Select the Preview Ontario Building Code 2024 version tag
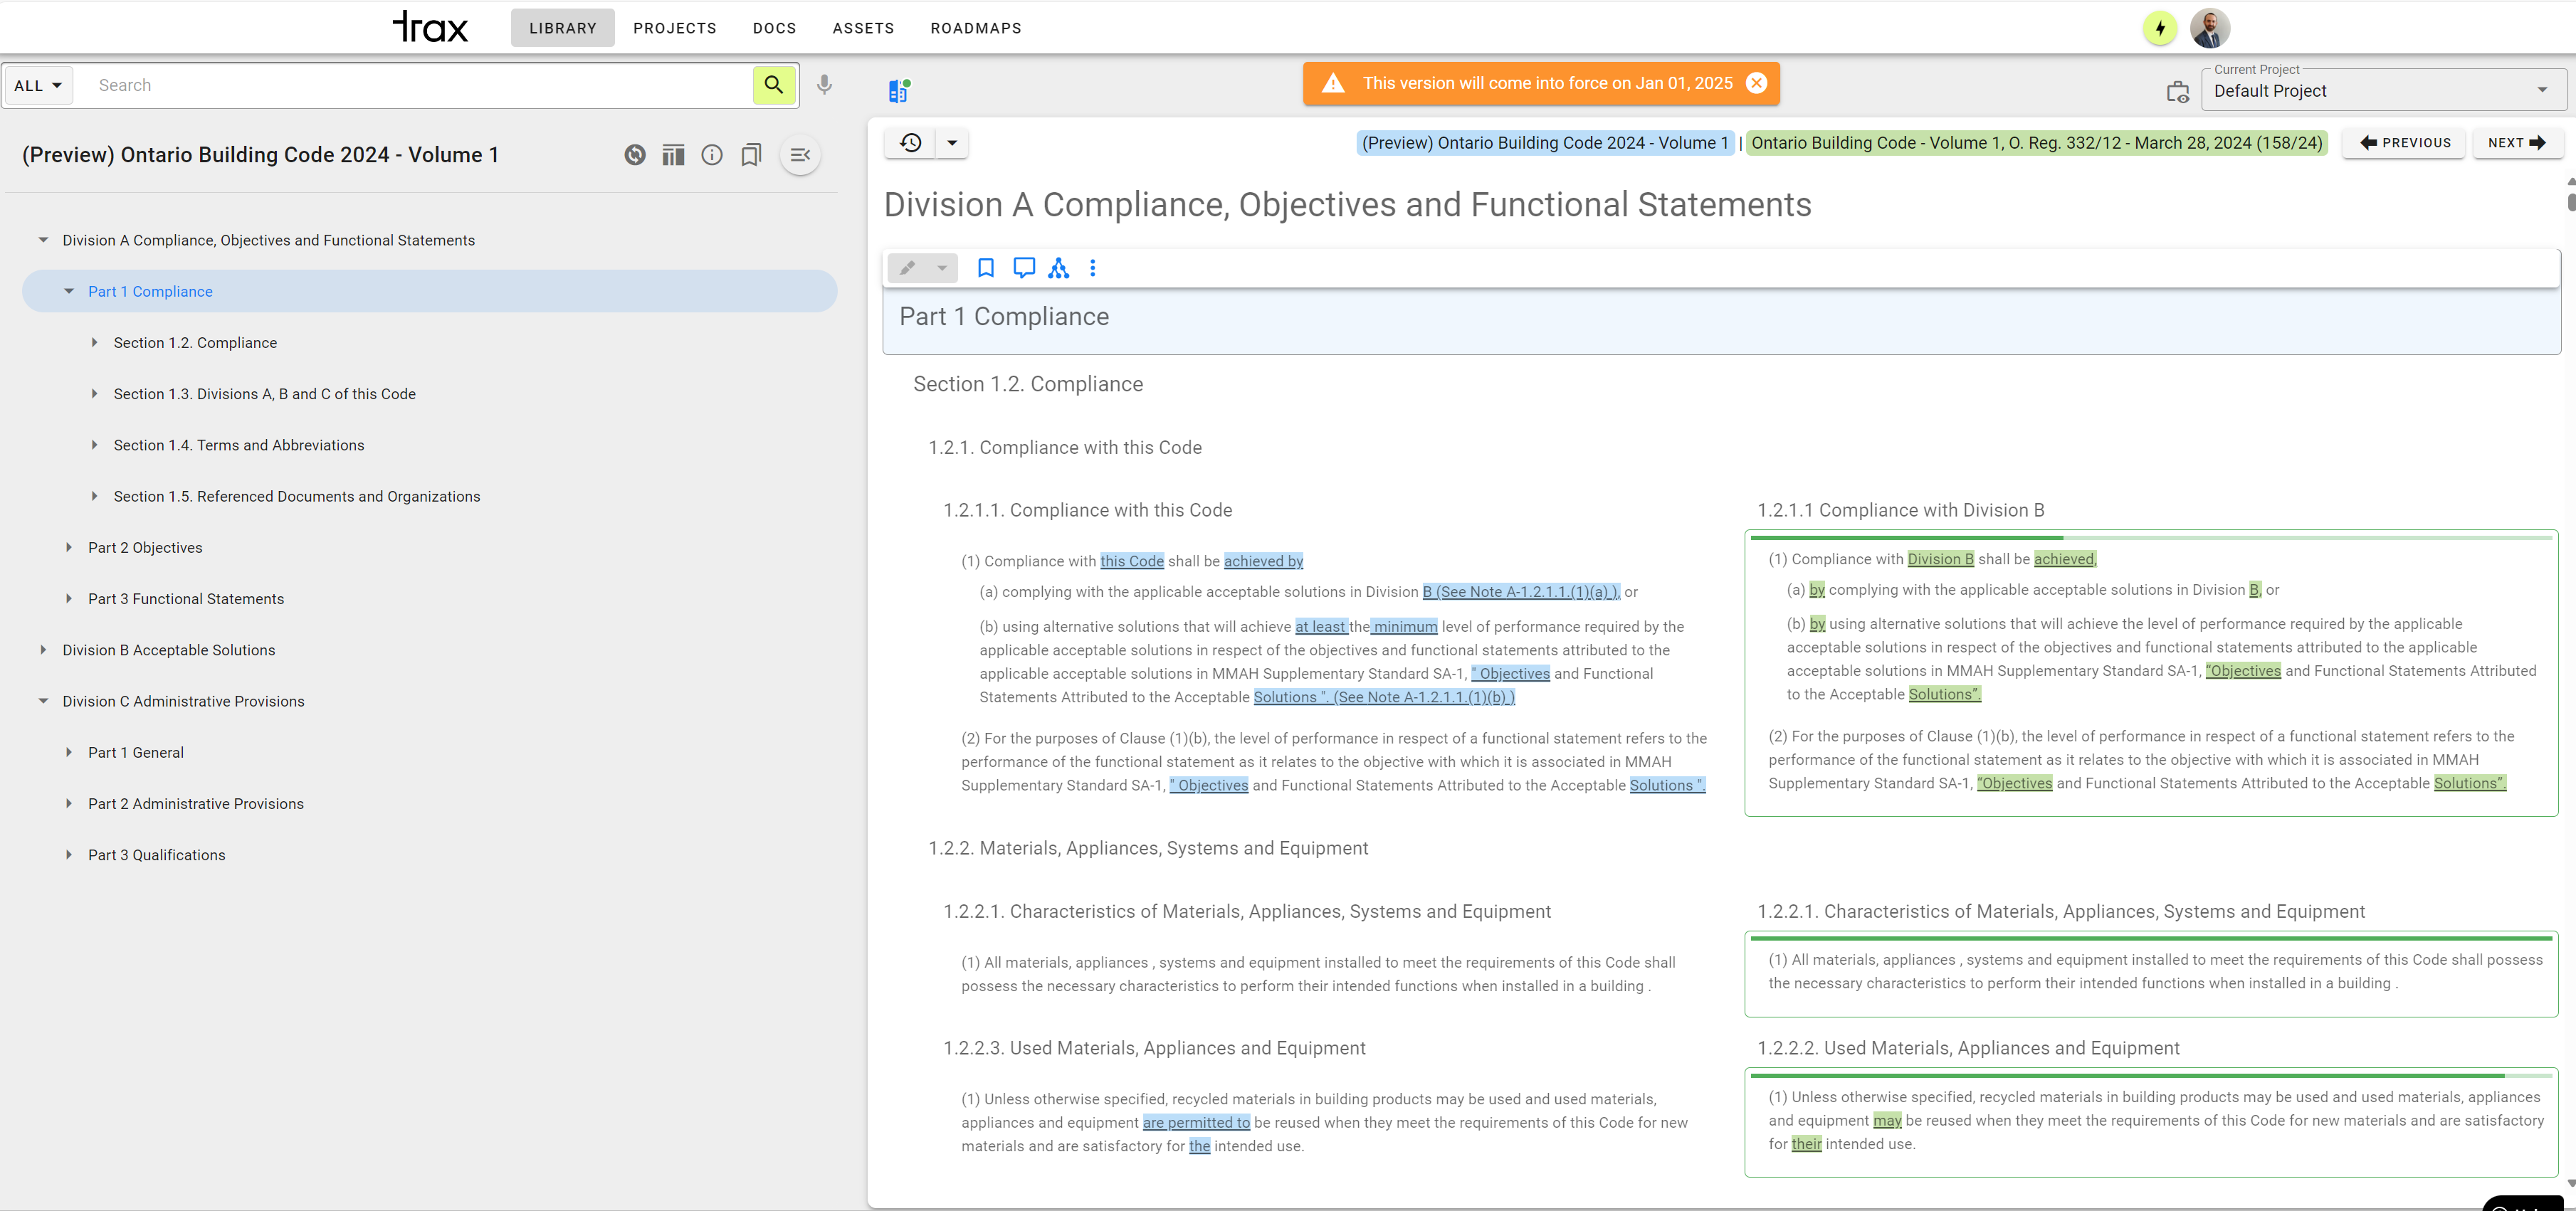The height and width of the screenshot is (1211, 2576). pyautogui.click(x=1545, y=142)
